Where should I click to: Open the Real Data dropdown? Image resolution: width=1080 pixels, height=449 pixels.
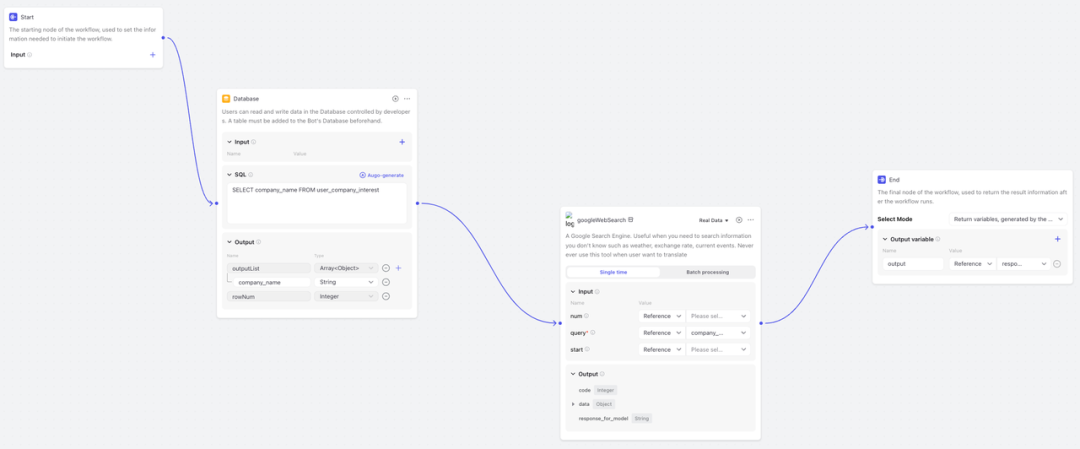[x=713, y=220]
